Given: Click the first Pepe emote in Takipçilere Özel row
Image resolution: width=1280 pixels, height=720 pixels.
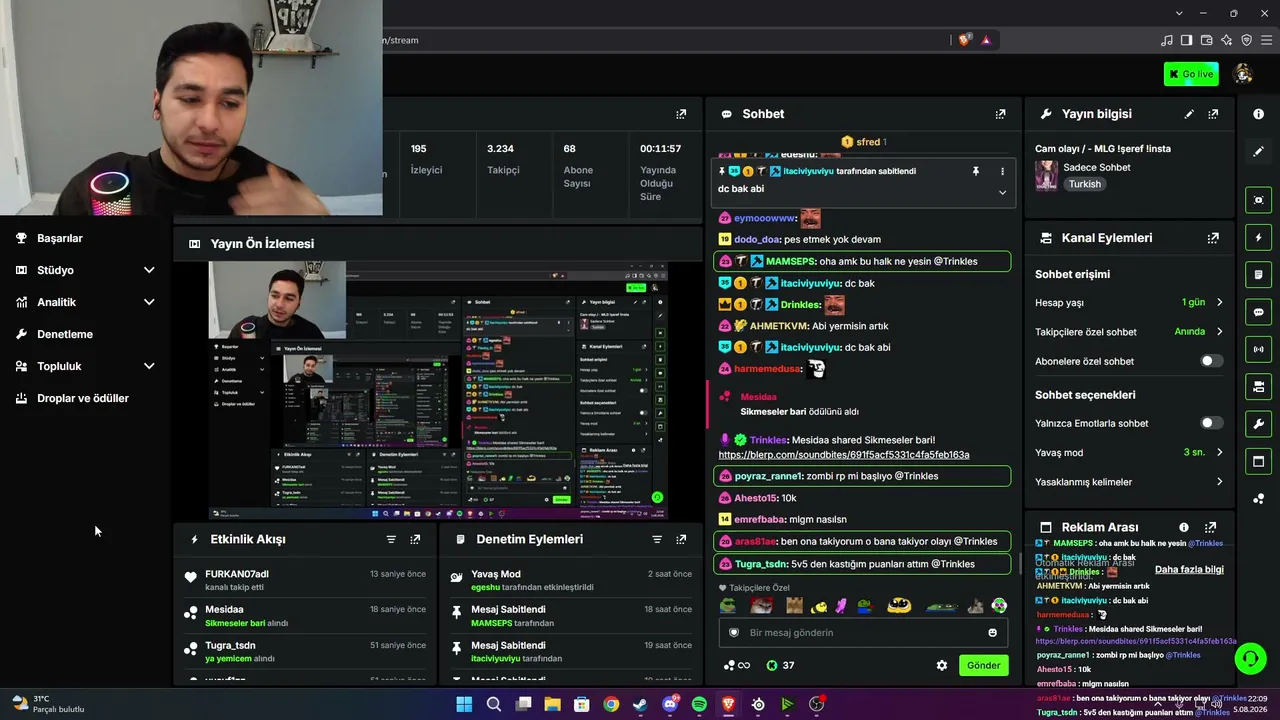Looking at the screenshot, I should [728, 606].
